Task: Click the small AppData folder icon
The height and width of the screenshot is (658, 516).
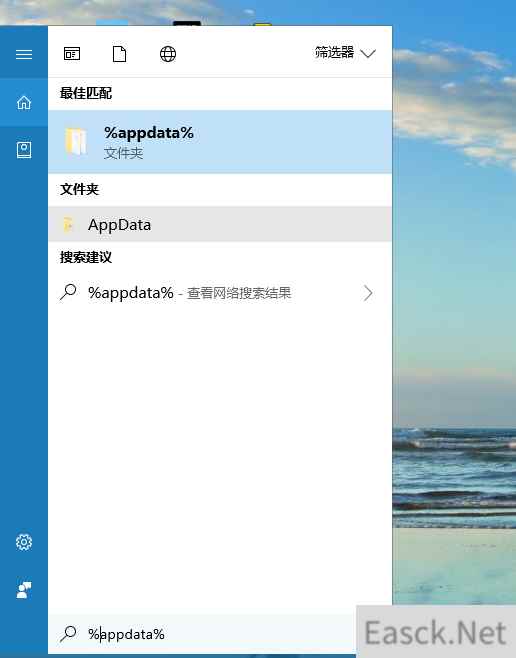Action: [68, 225]
